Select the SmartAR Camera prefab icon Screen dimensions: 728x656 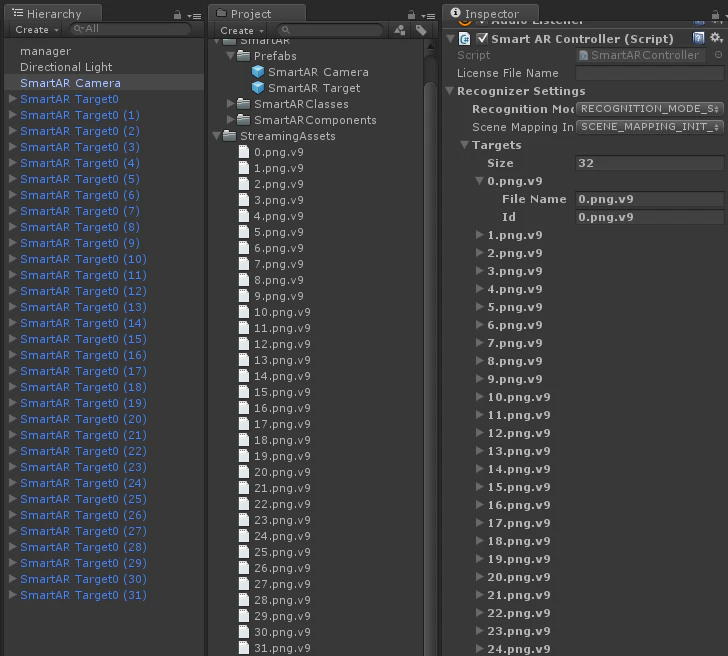[258, 72]
